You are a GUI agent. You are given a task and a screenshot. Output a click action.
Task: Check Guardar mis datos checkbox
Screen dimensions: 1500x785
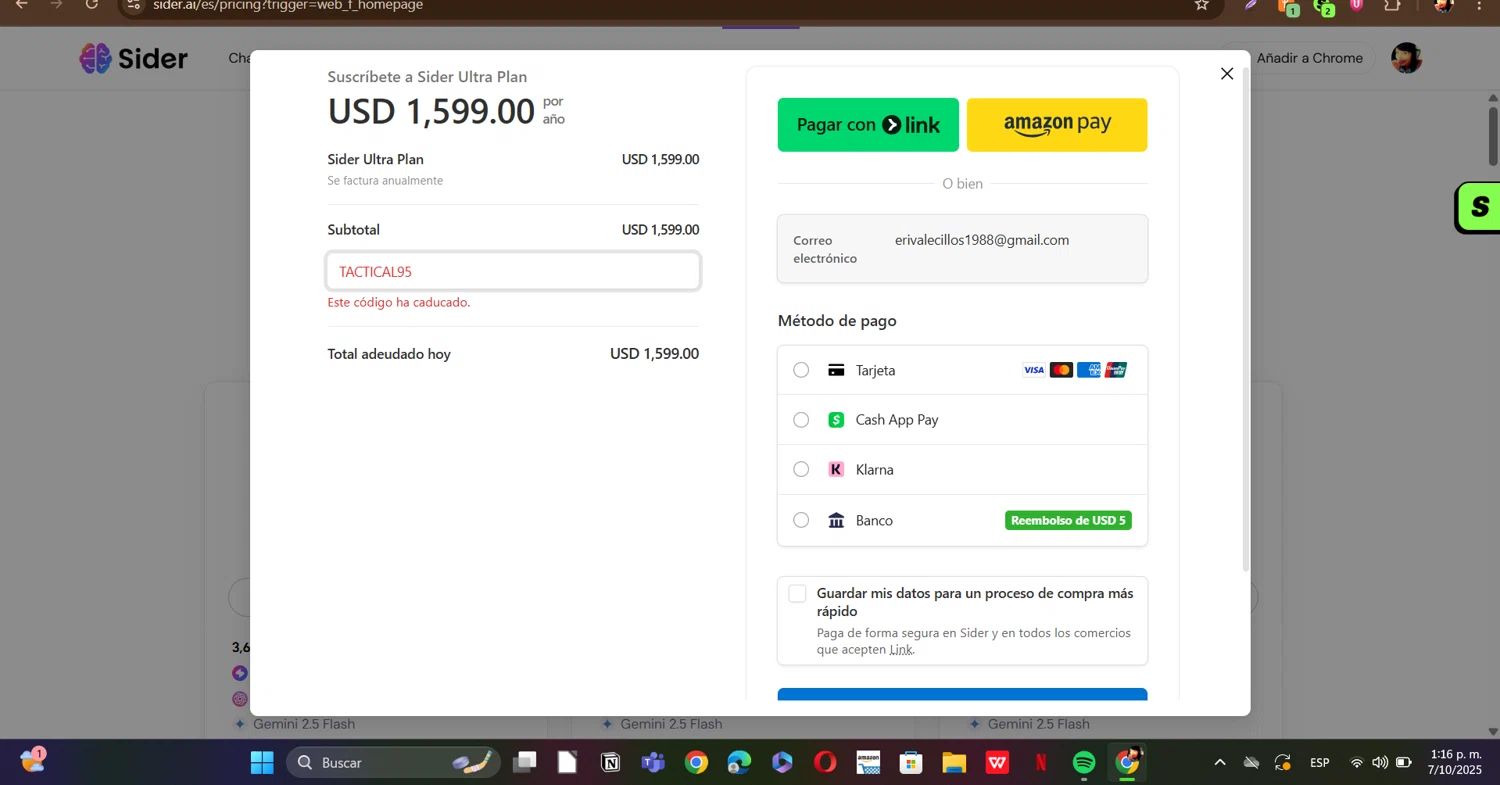point(797,594)
